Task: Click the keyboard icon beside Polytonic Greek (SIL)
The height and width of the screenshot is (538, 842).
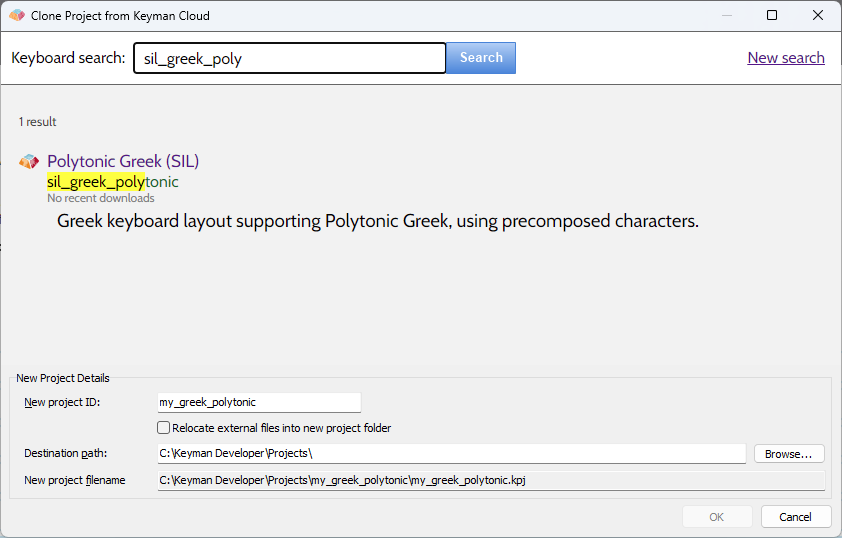Action: coord(29,161)
